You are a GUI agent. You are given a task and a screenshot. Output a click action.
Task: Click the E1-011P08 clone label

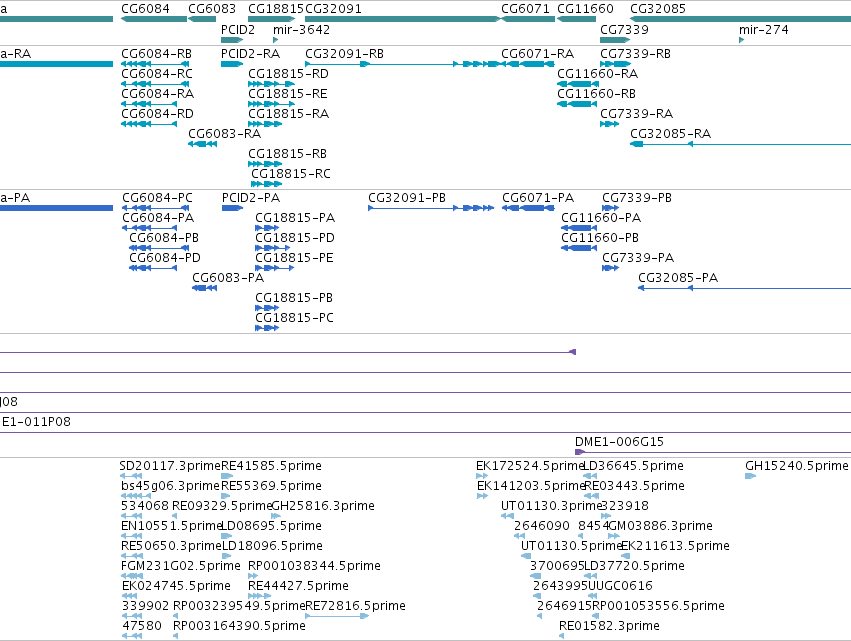click(x=36, y=422)
